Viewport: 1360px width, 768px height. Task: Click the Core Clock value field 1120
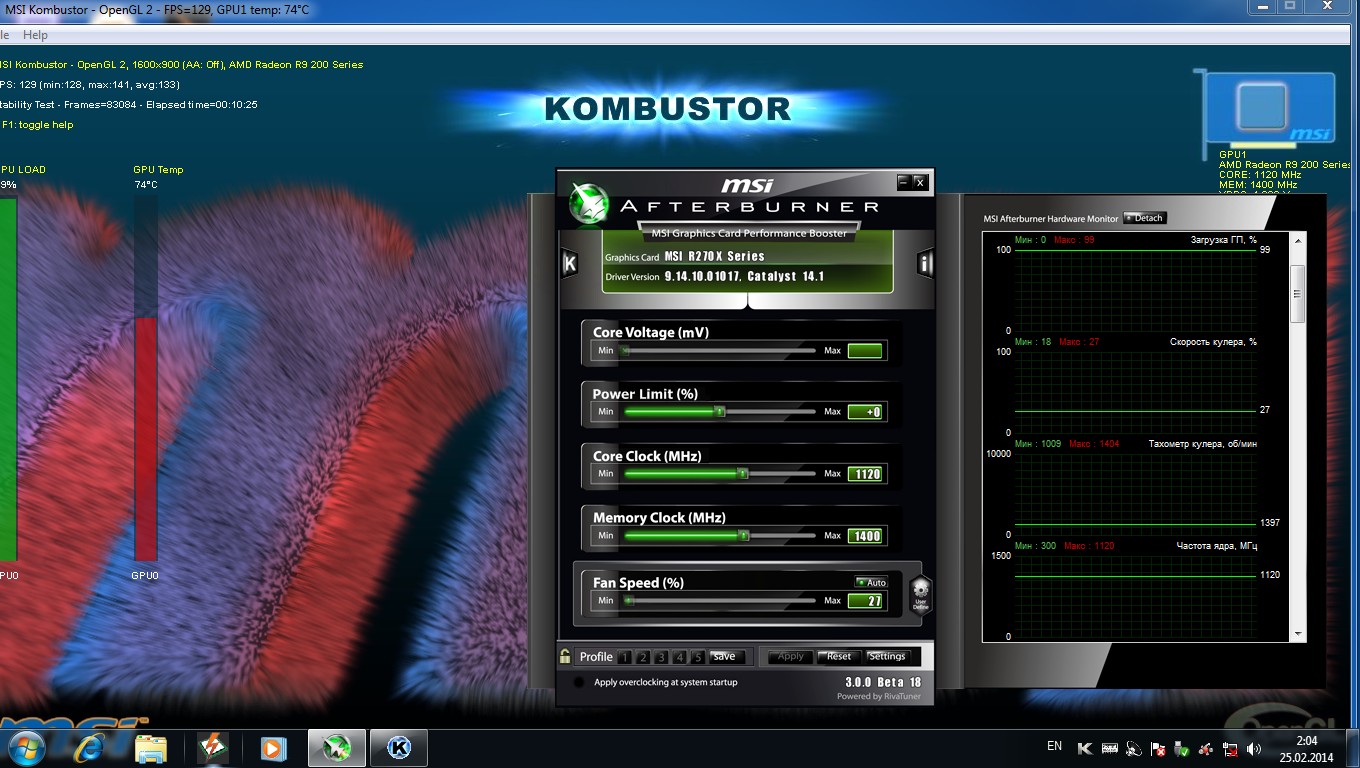[866, 474]
